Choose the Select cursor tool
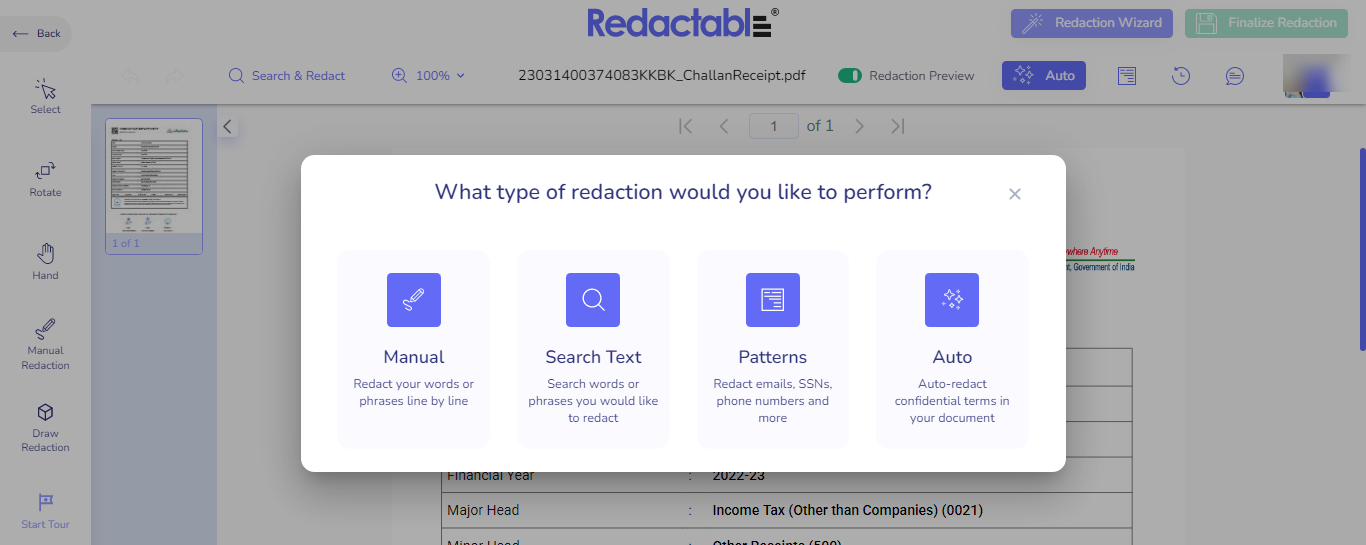1366x545 pixels. 45,97
